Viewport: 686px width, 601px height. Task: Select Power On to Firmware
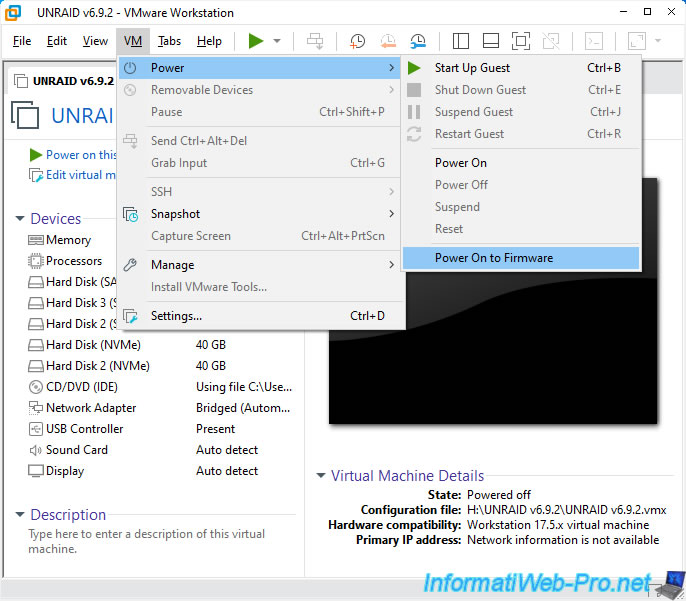pos(493,258)
